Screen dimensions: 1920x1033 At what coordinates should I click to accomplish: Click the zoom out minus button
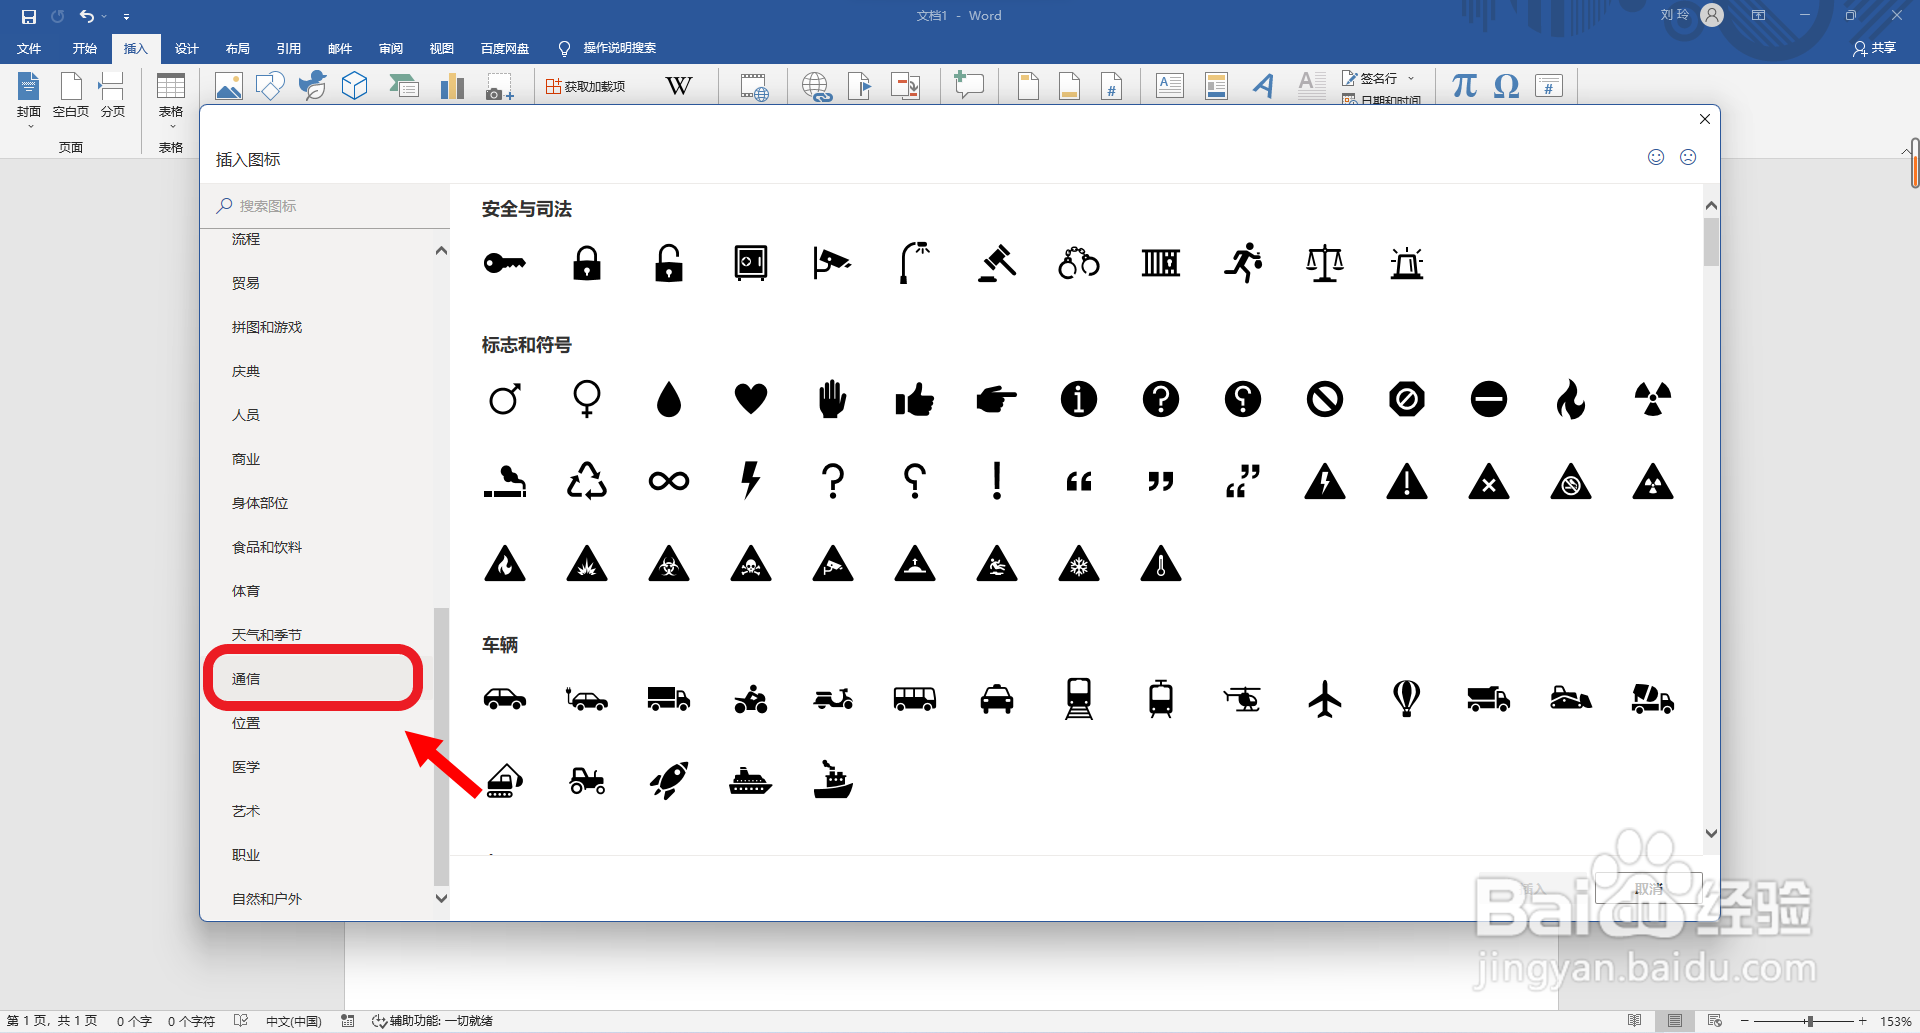click(1745, 1021)
